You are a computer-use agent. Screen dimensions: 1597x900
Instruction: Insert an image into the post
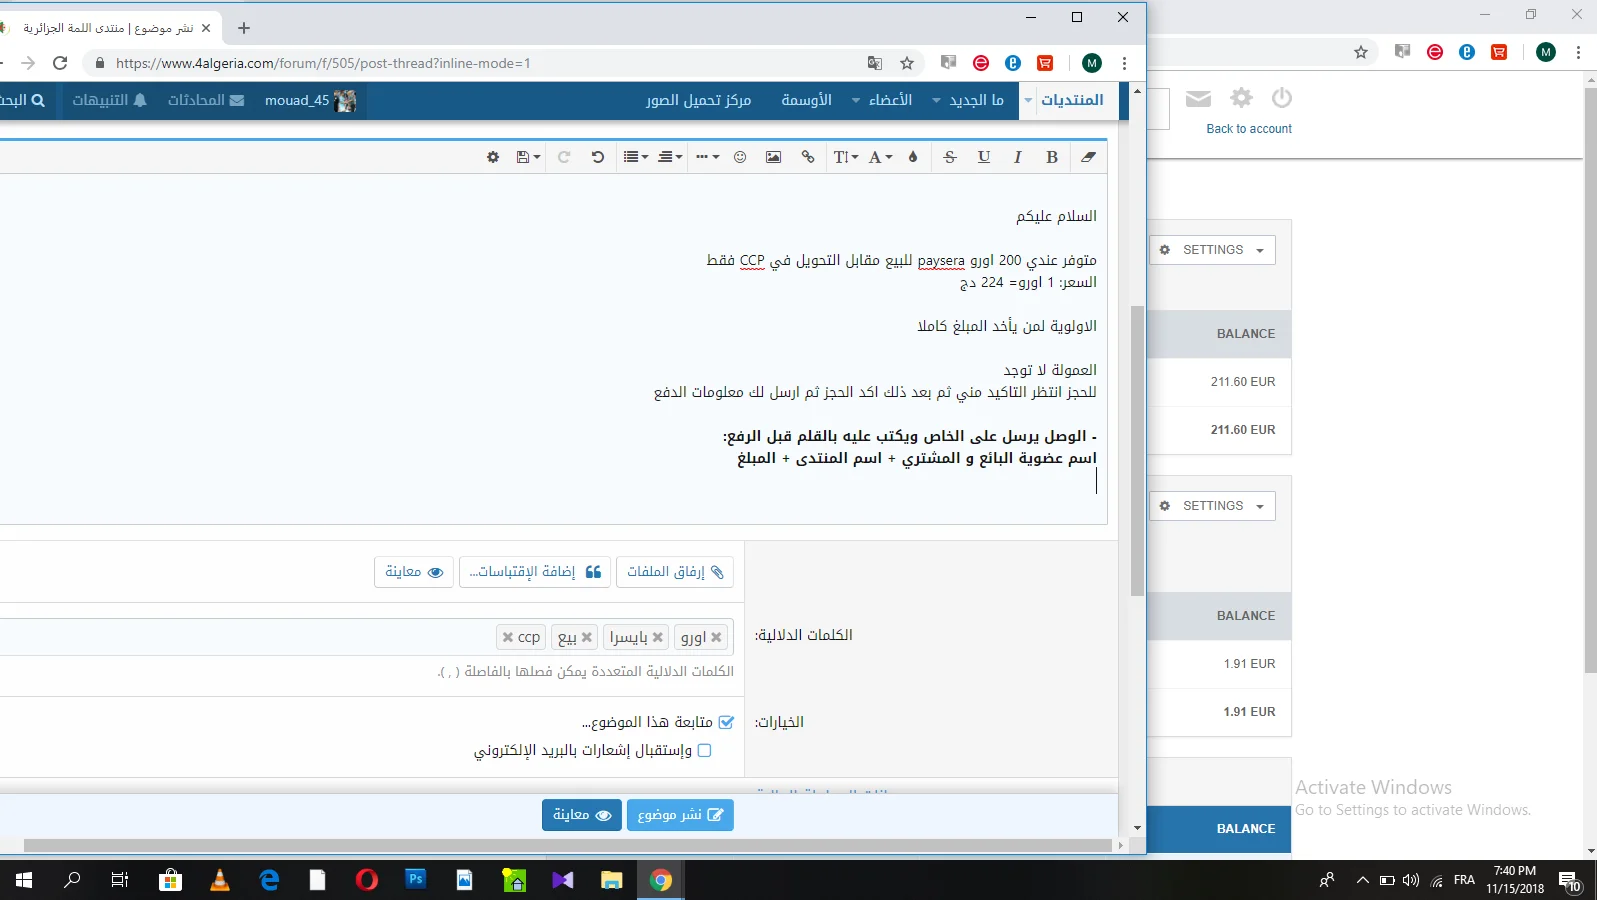point(773,157)
